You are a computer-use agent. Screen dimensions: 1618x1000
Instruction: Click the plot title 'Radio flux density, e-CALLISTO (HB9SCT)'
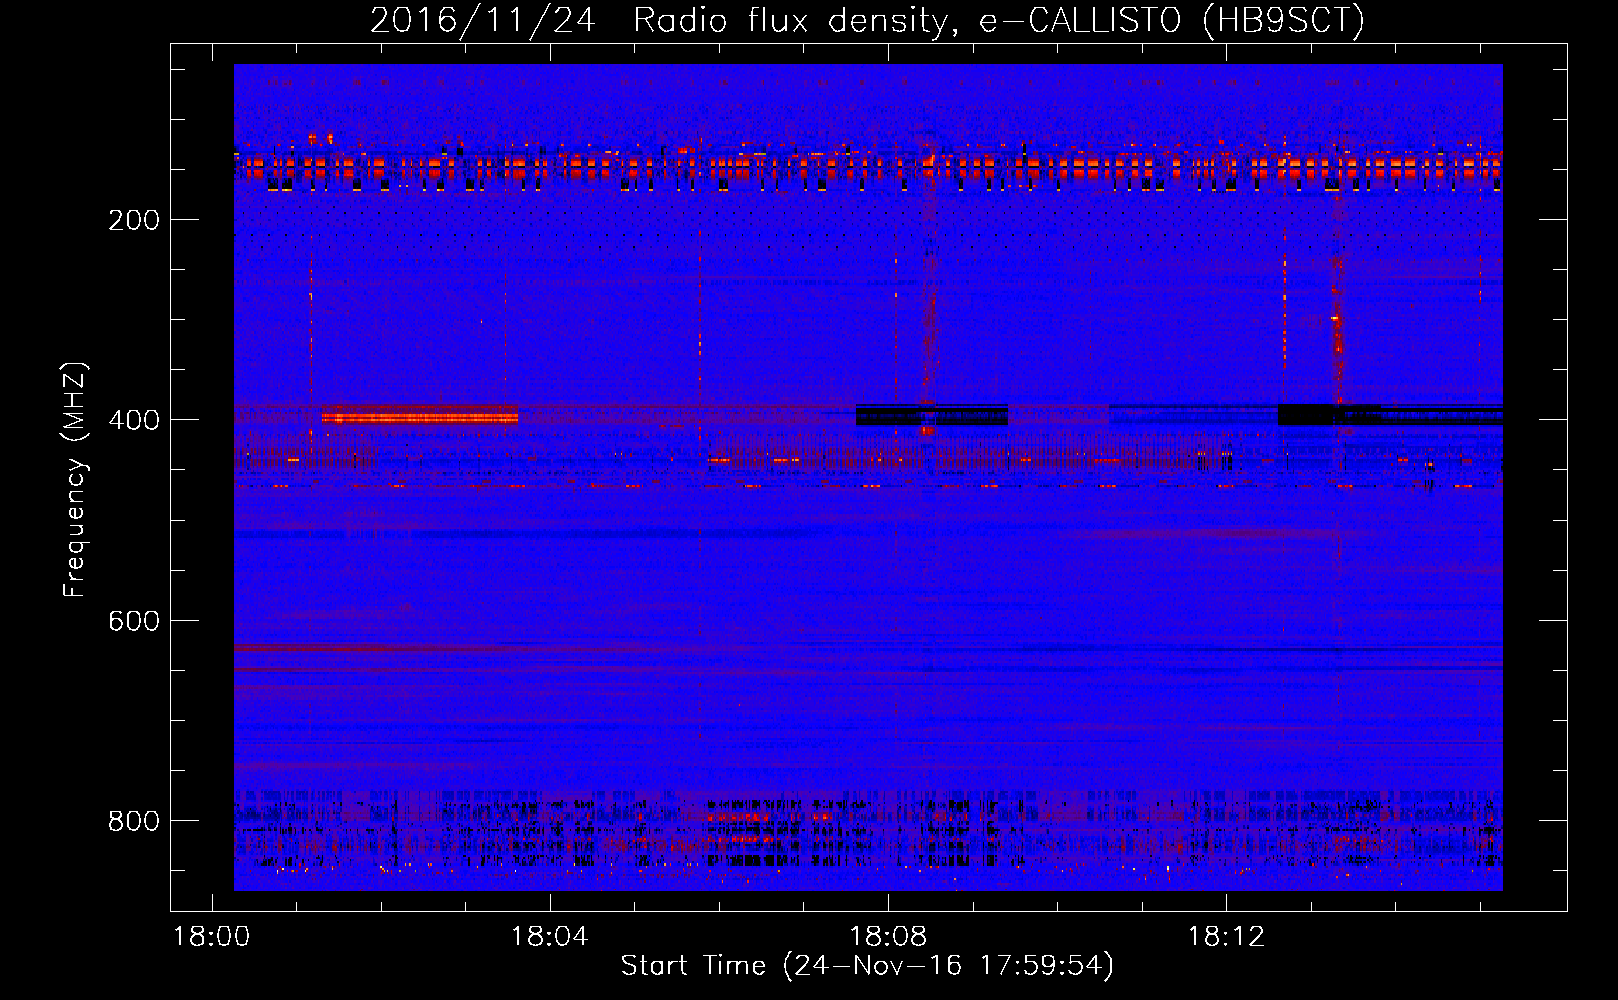(x=999, y=20)
